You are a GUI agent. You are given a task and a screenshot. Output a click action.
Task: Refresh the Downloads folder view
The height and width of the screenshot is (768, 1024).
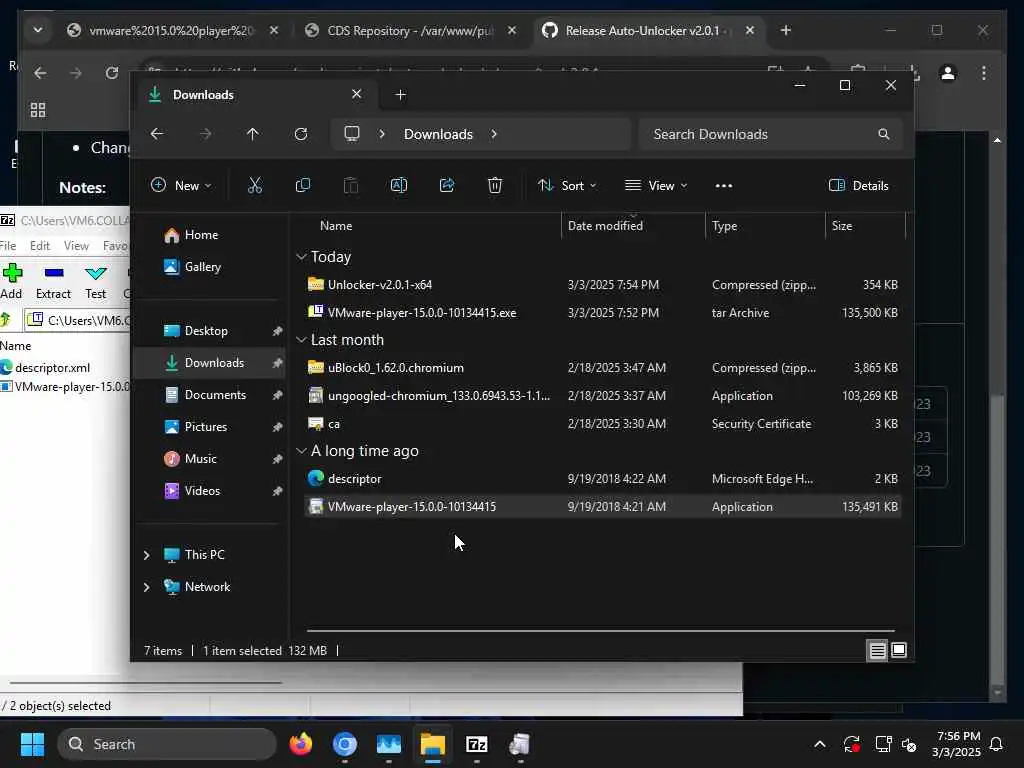pos(300,134)
